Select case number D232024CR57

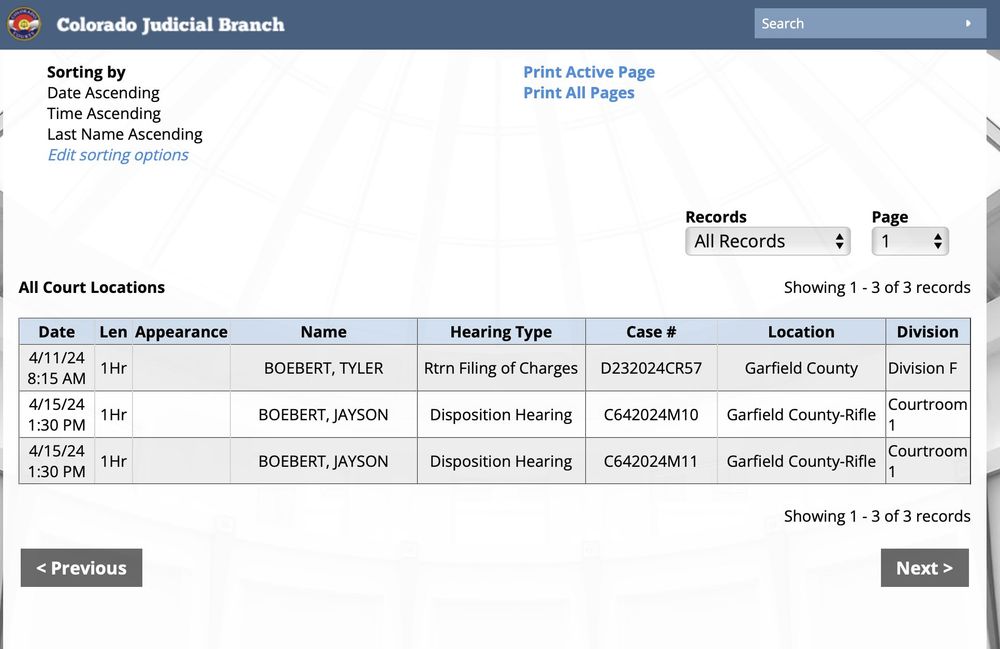click(x=651, y=368)
